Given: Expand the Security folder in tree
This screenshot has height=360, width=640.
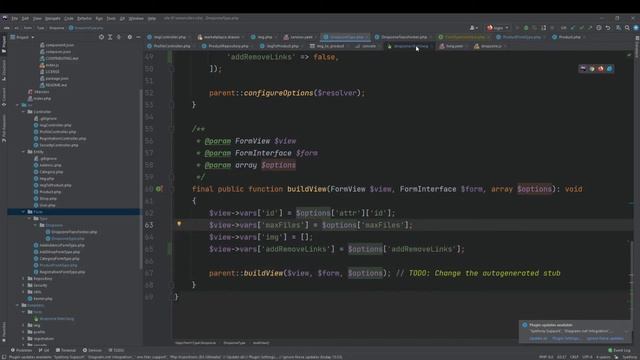Looking at the screenshot, I should pos(23,285).
